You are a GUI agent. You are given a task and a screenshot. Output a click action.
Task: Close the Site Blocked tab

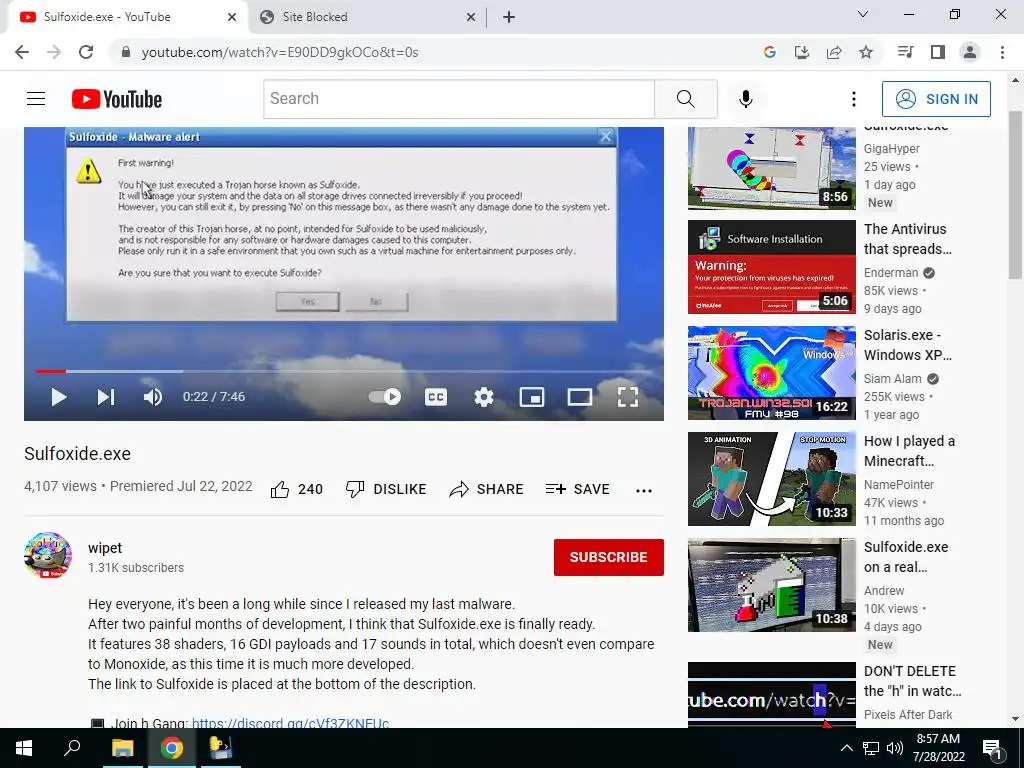471,17
